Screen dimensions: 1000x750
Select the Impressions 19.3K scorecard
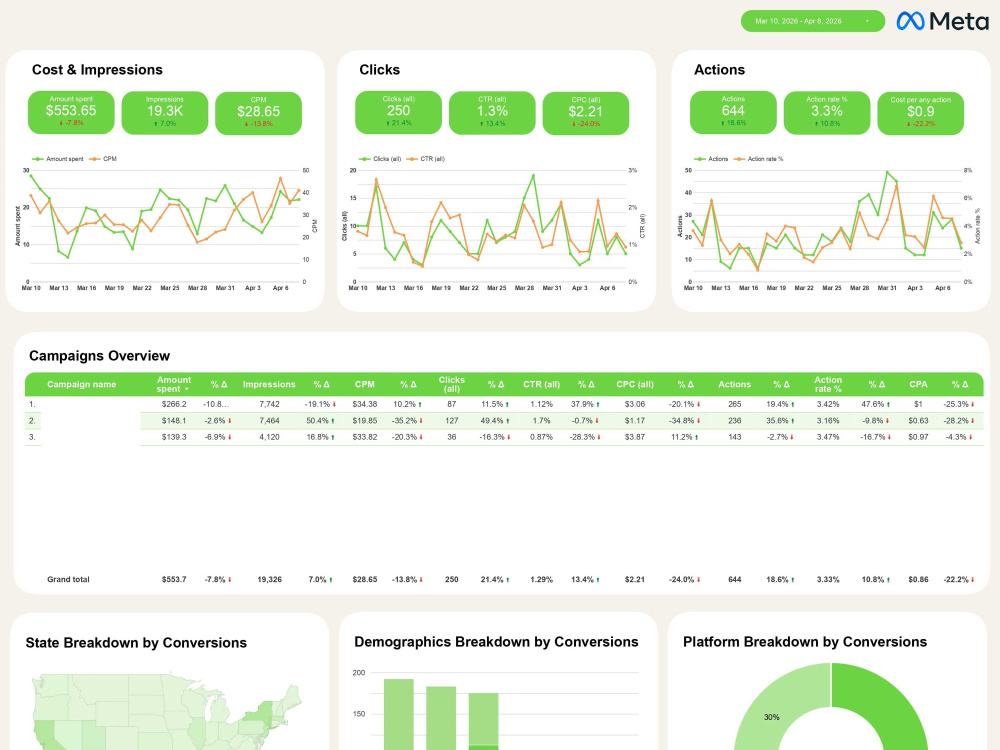coord(165,113)
